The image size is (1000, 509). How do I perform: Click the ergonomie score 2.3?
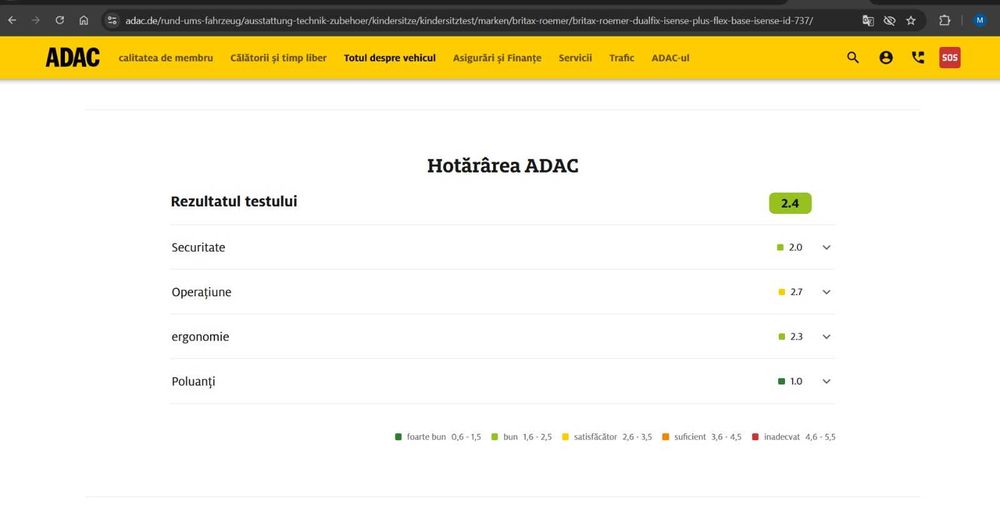(796, 337)
